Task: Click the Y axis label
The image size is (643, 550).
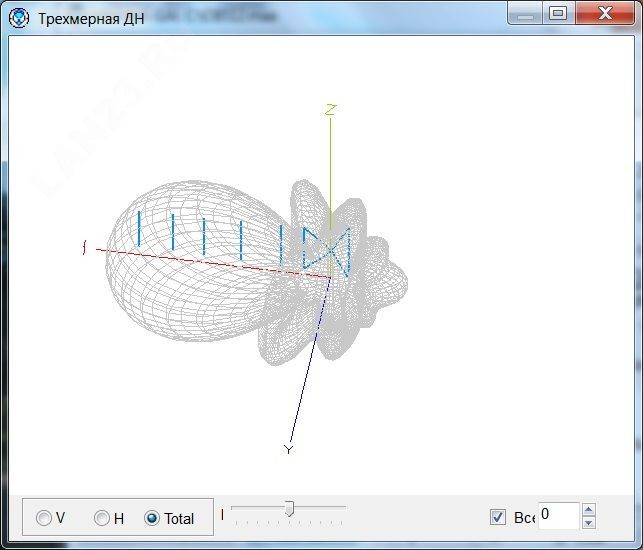Action: (x=289, y=450)
